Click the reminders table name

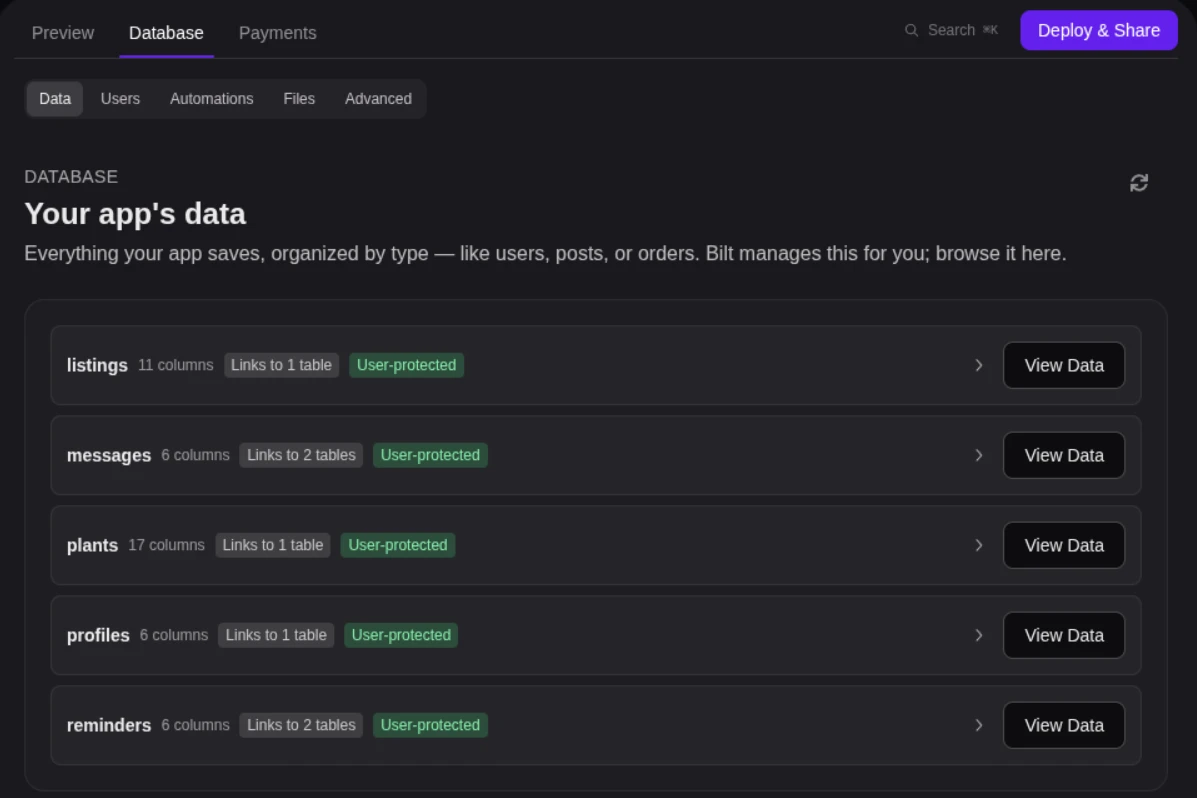coord(108,725)
